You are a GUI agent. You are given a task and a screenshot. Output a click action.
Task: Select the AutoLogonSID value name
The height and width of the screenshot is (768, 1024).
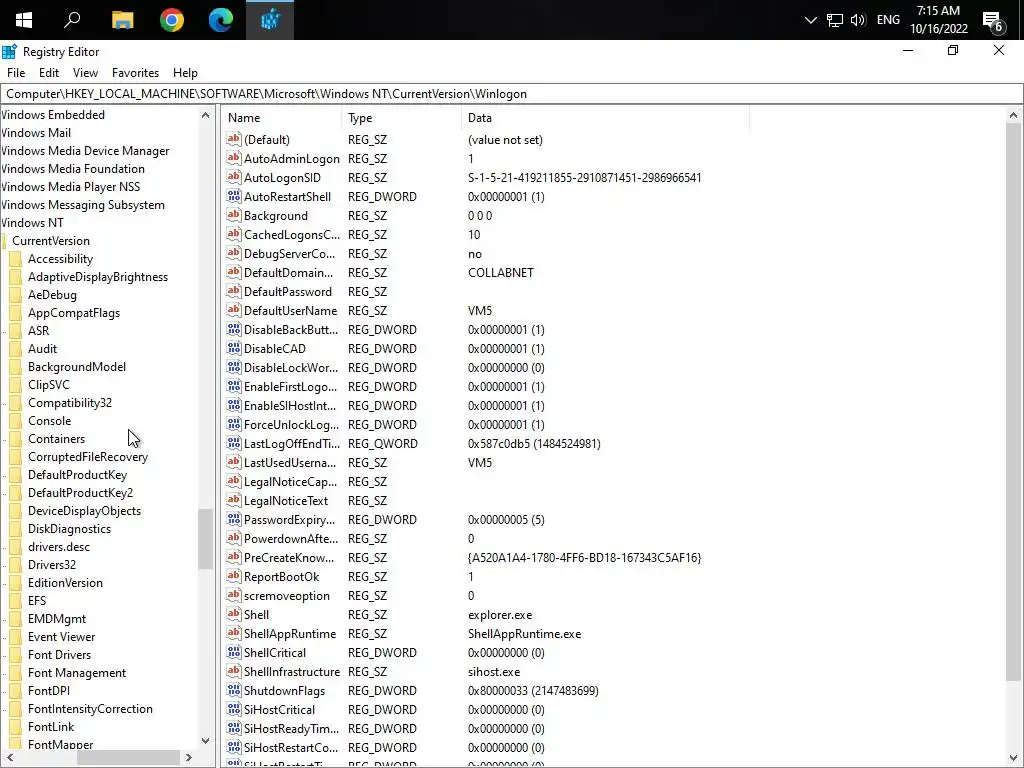coord(282,177)
